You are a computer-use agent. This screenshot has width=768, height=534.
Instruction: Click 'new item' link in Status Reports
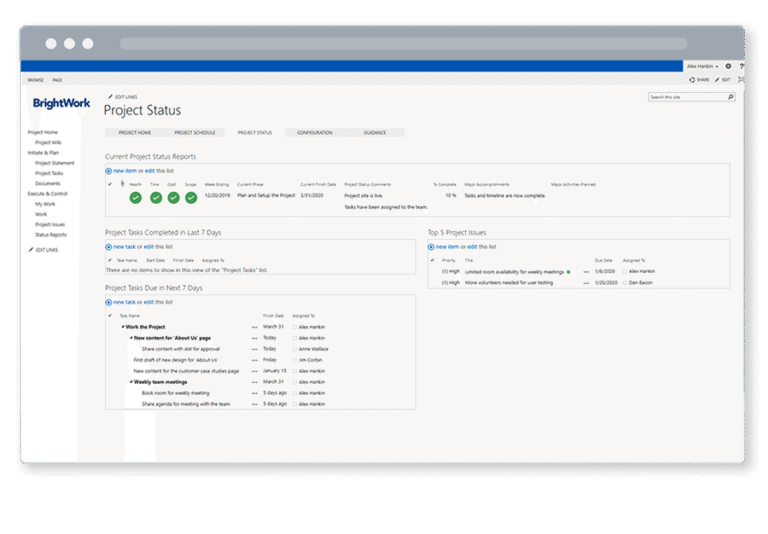coord(125,171)
